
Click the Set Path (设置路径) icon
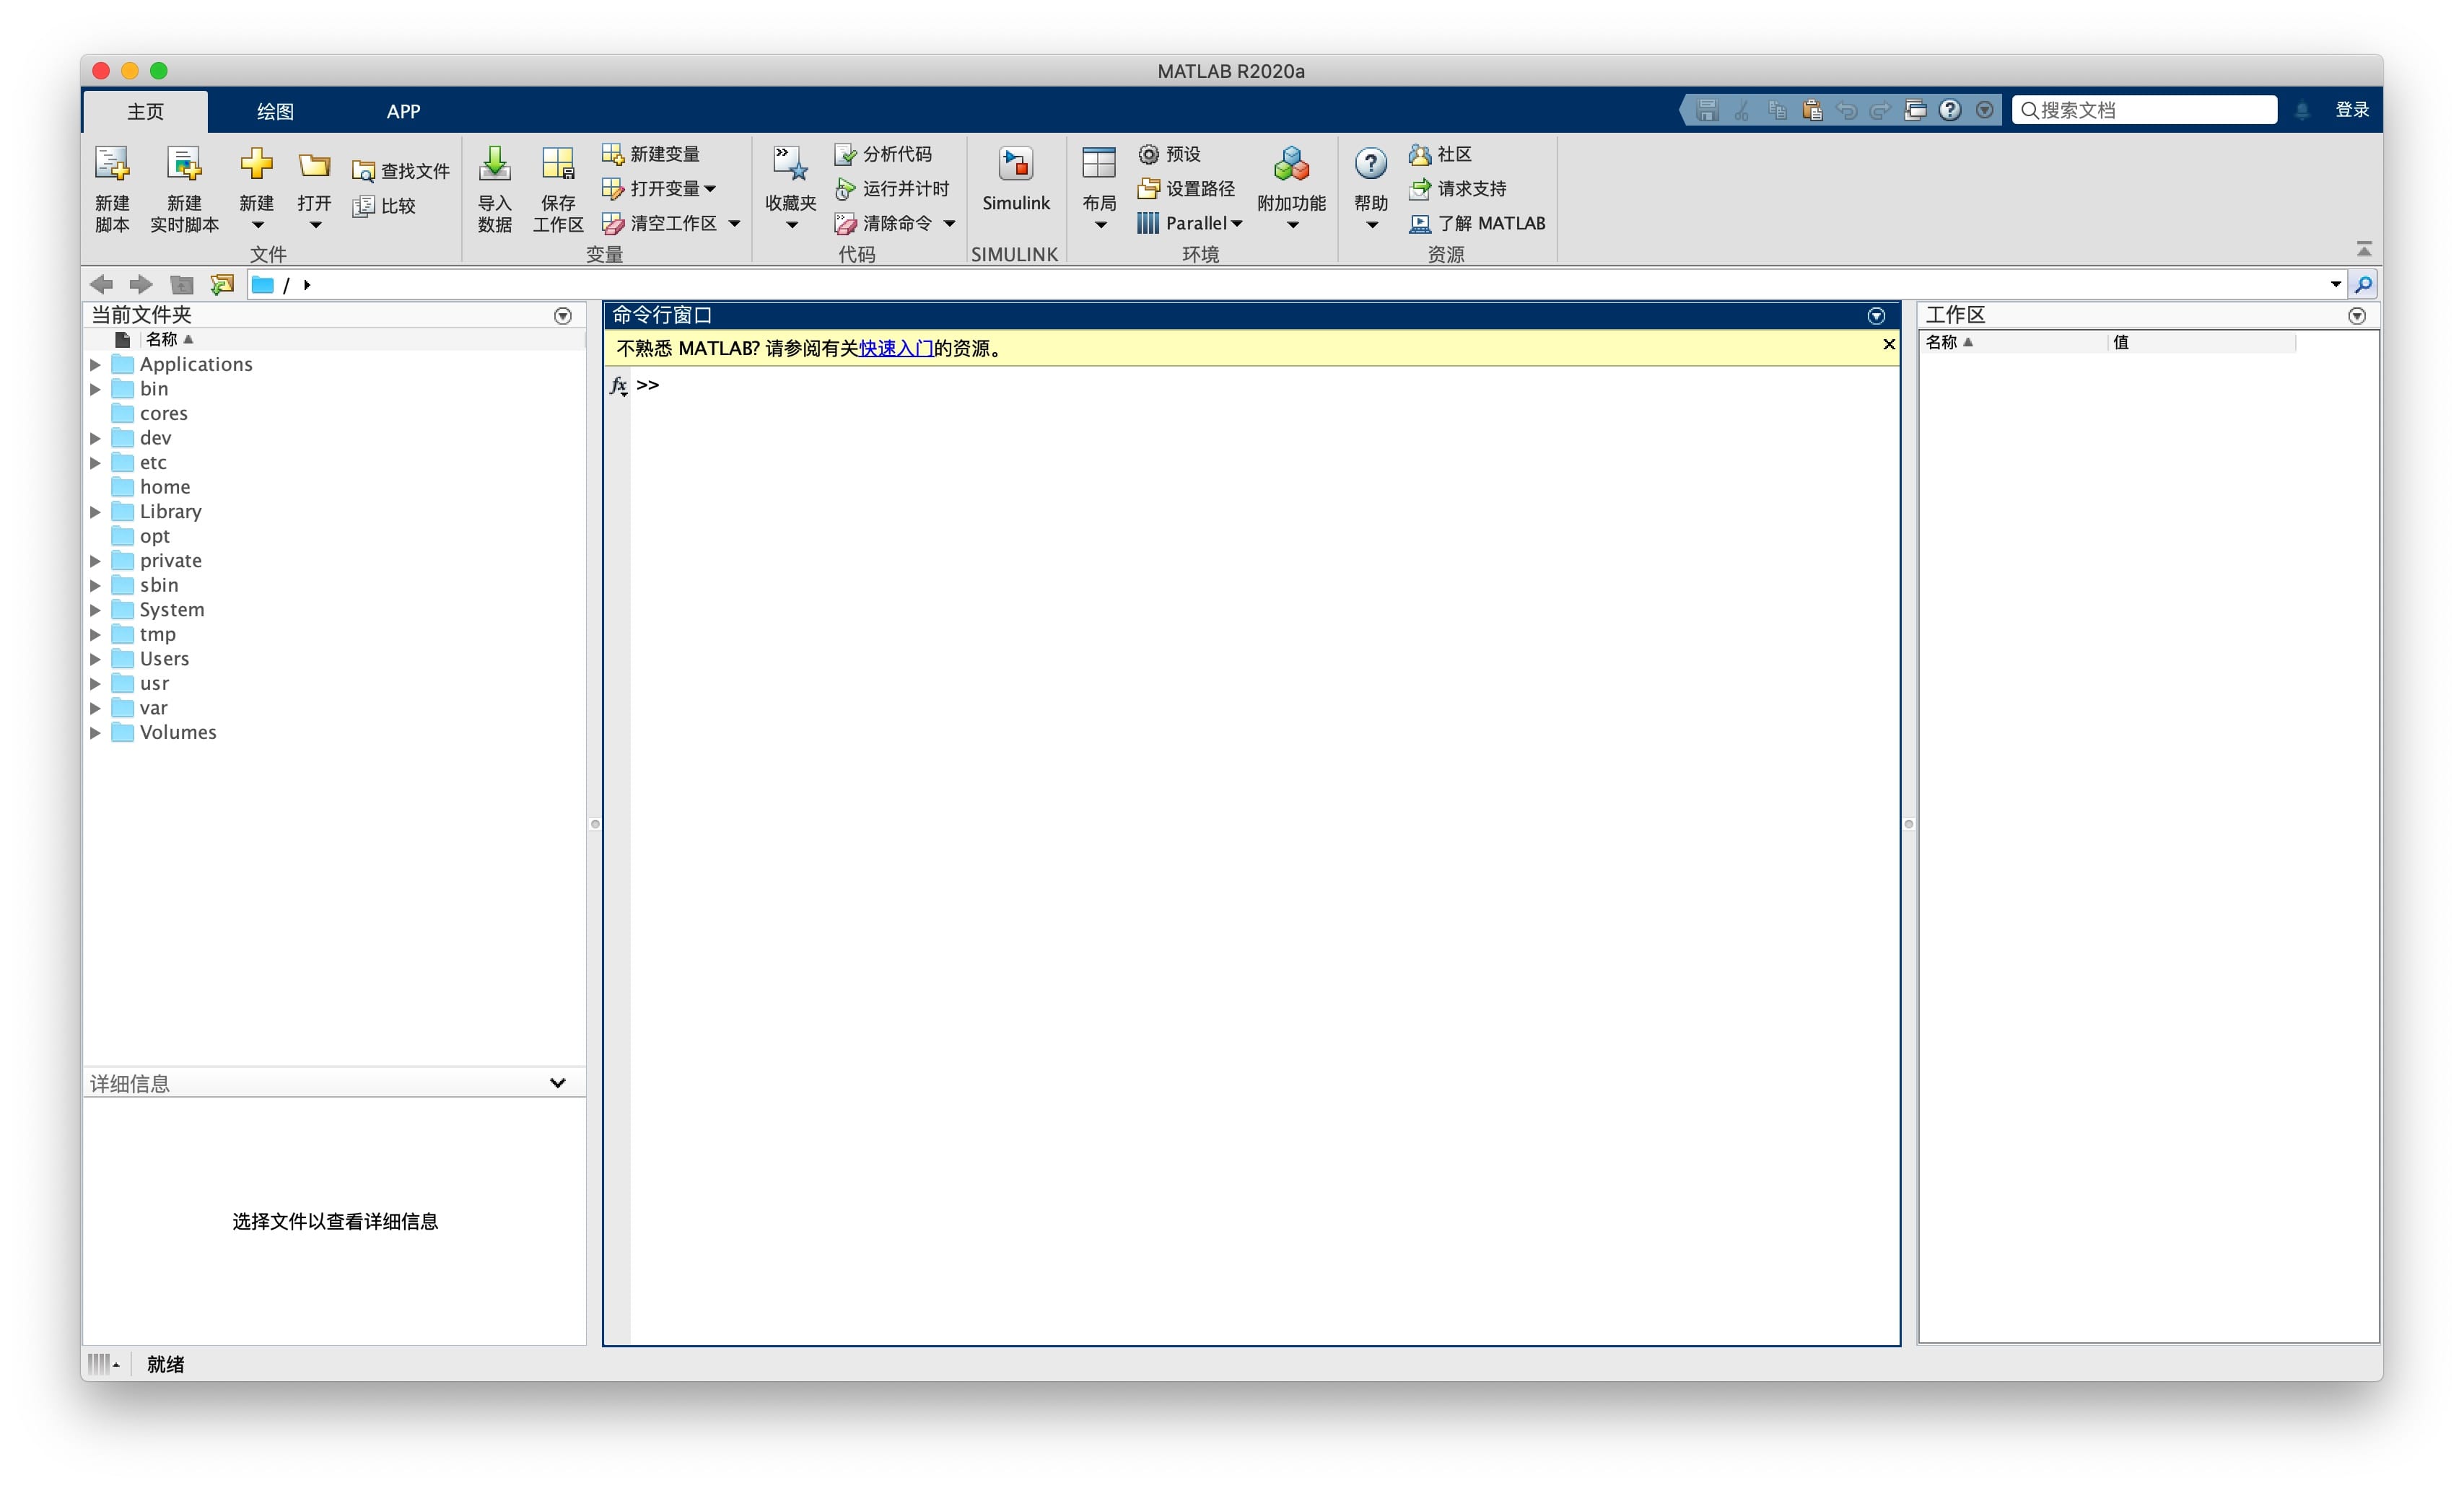point(1148,189)
